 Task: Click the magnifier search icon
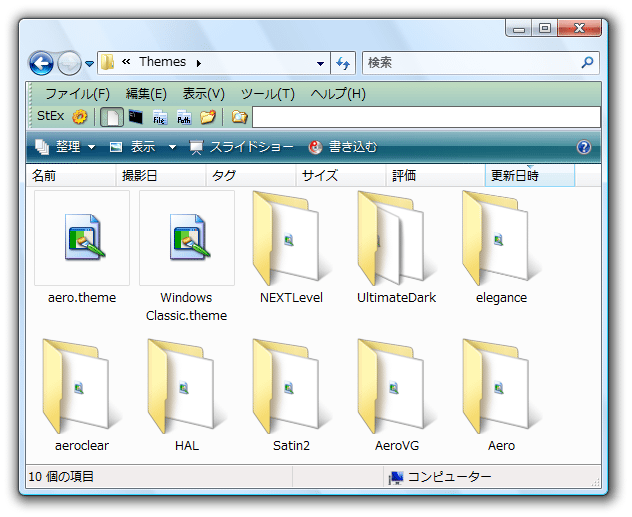(588, 62)
